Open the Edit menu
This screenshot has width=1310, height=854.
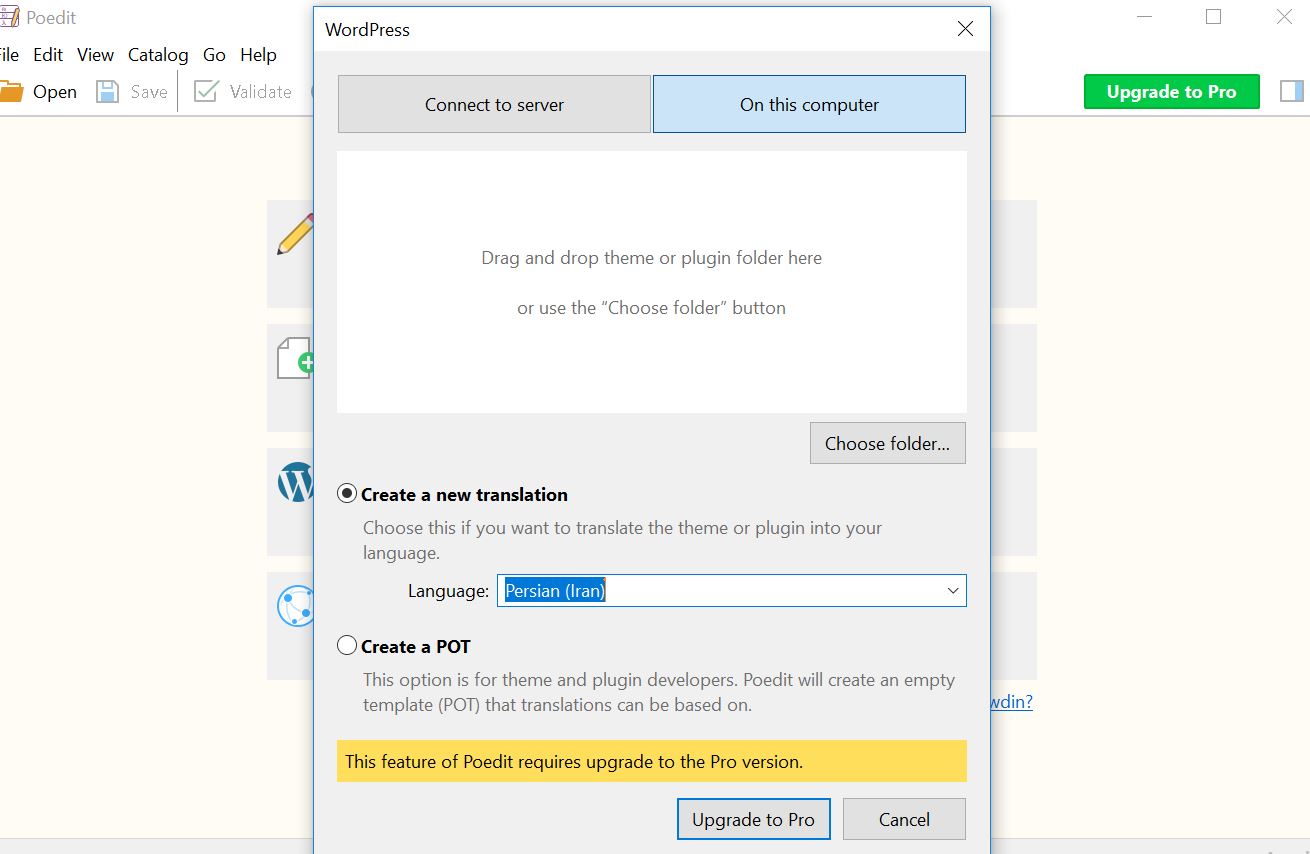point(48,55)
